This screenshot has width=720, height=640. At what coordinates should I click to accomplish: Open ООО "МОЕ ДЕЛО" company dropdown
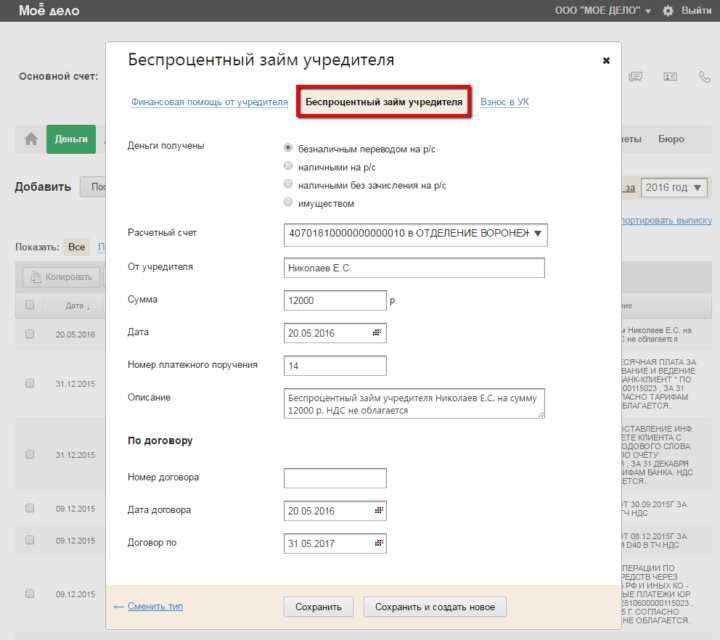pos(602,11)
